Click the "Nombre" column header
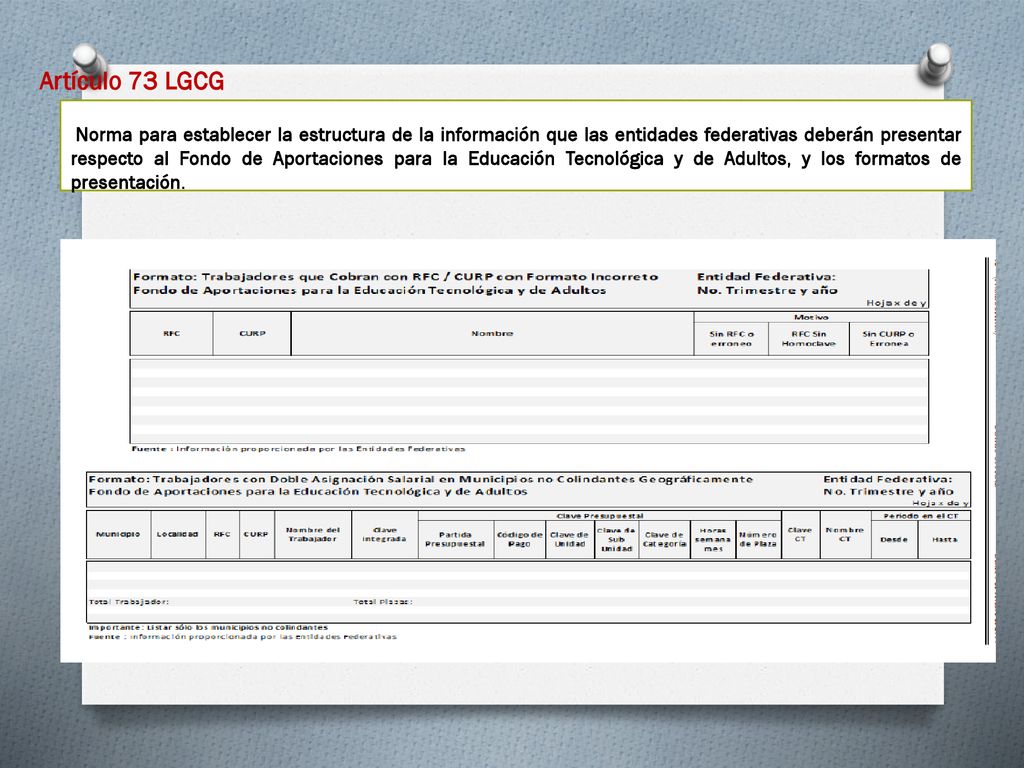The width and height of the screenshot is (1024, 768). (x=492, y=334)
